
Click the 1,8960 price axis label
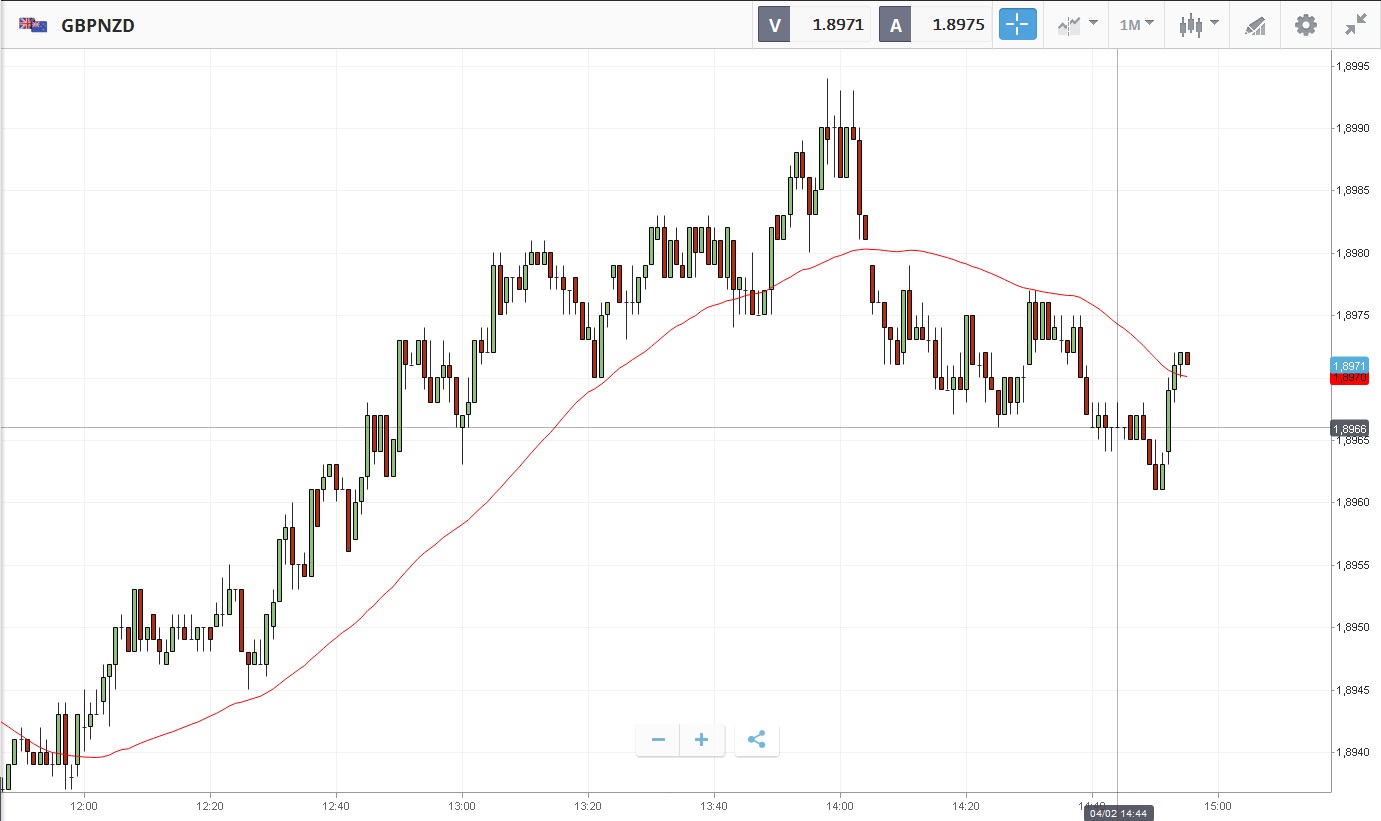point(1353,503)
